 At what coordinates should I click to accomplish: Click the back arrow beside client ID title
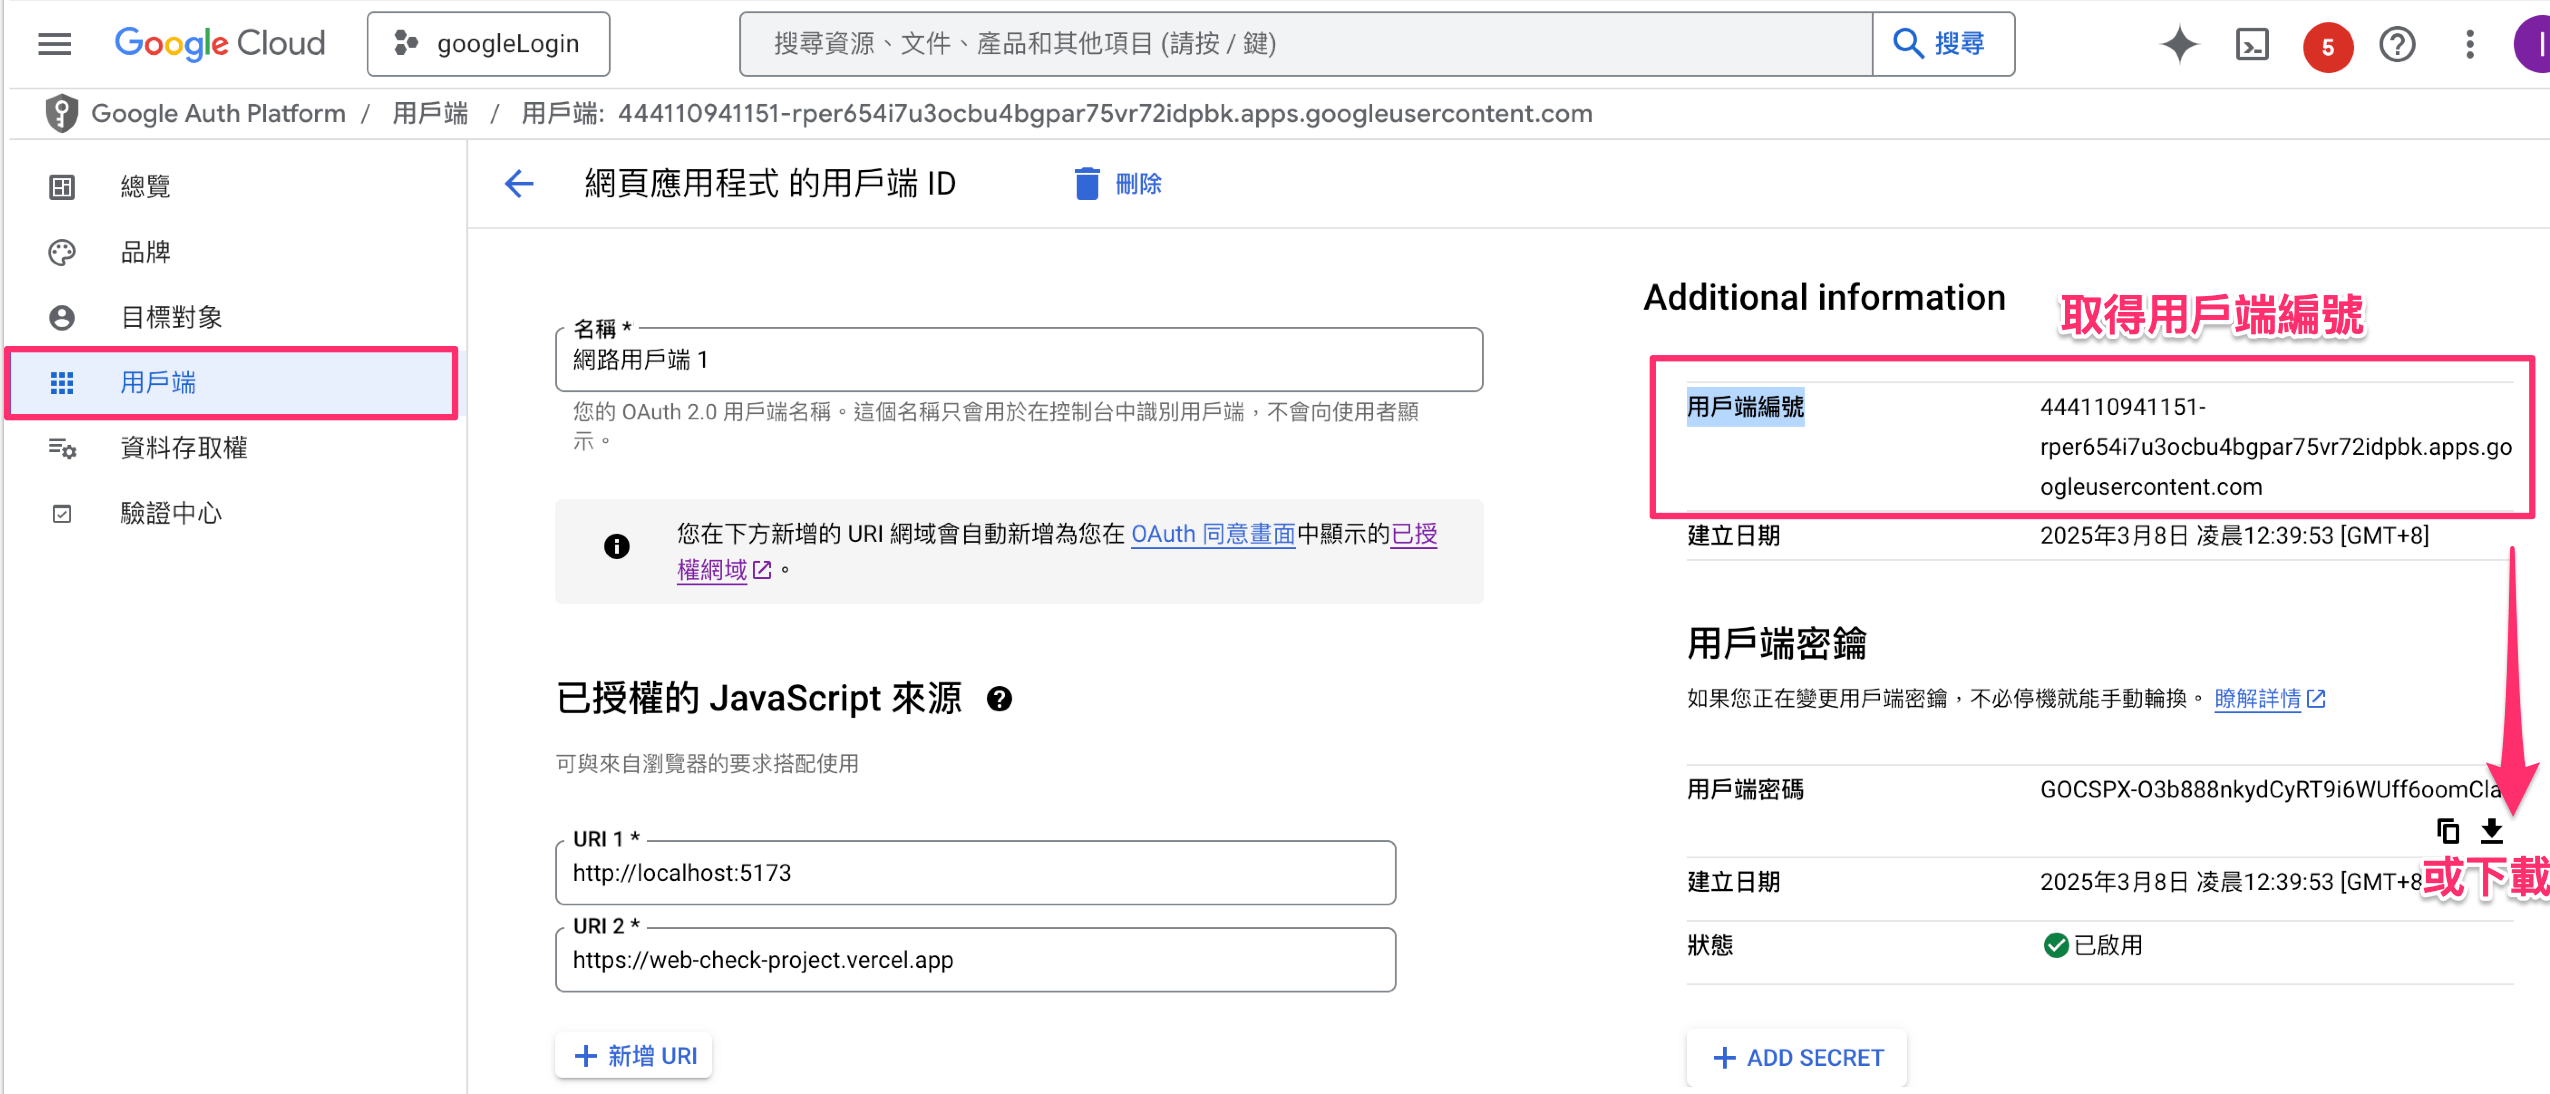pos(519,184)
